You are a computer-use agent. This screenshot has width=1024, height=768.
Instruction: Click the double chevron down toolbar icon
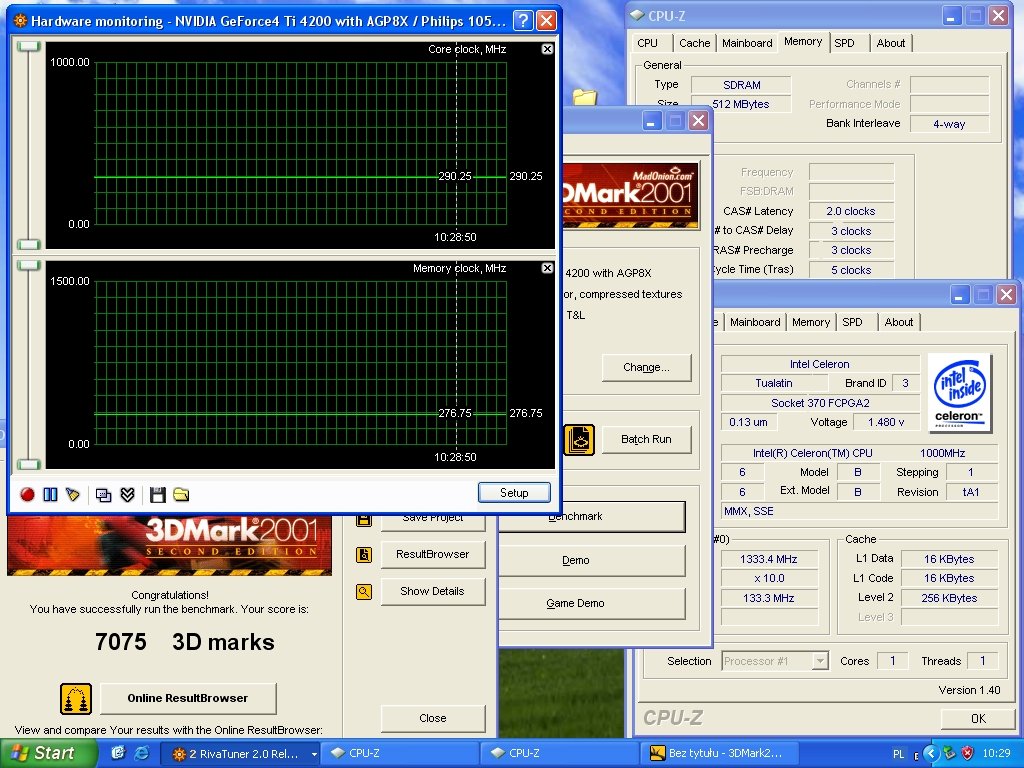point(127,494)
